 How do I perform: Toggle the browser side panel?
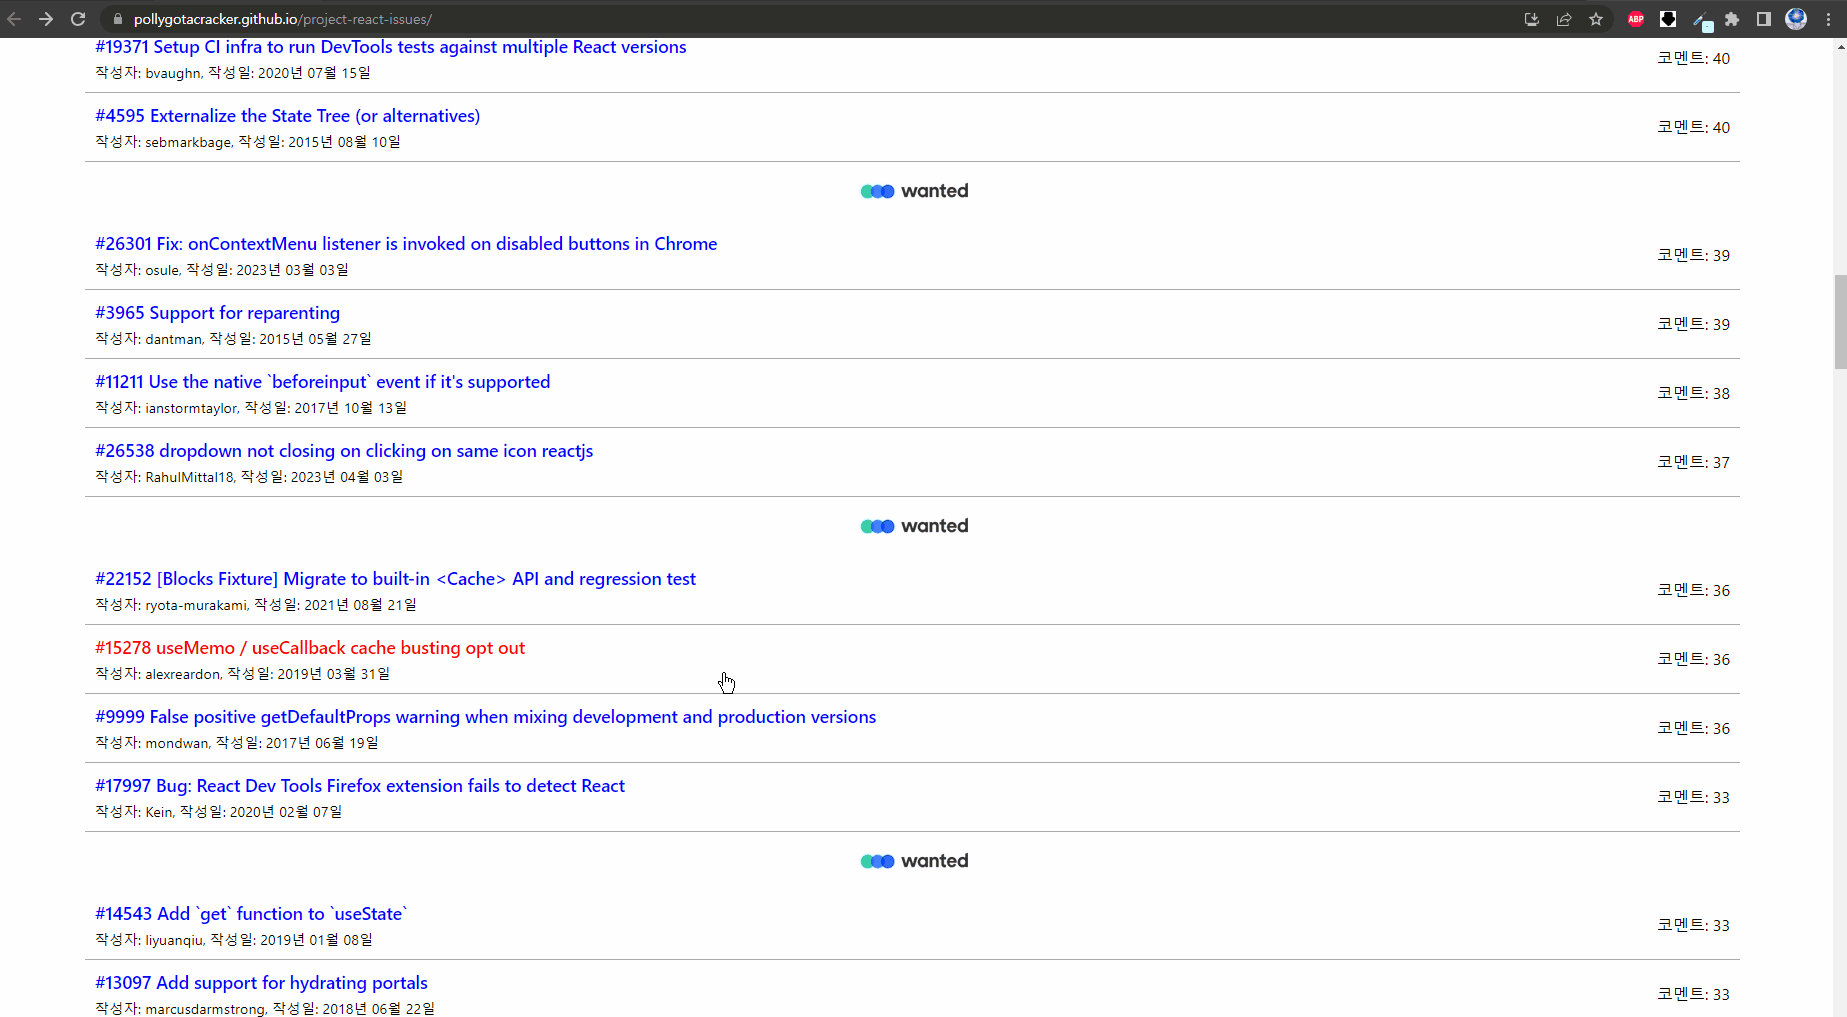point(1764,19)
